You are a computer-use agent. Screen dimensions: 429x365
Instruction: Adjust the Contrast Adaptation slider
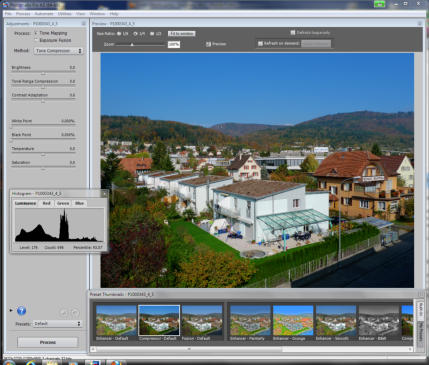[x=43, y=100]
